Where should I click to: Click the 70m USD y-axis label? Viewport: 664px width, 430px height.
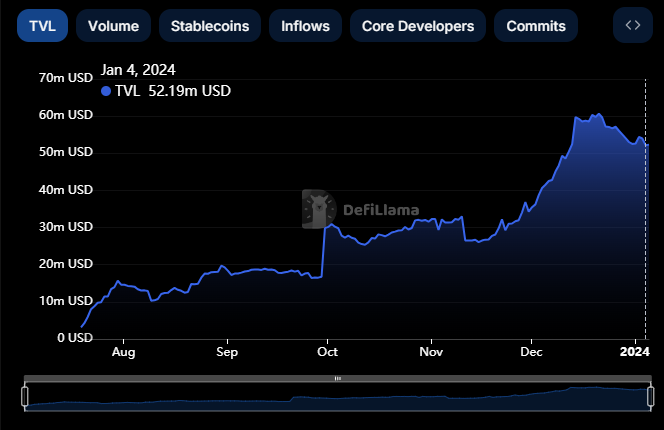(66, 78)
